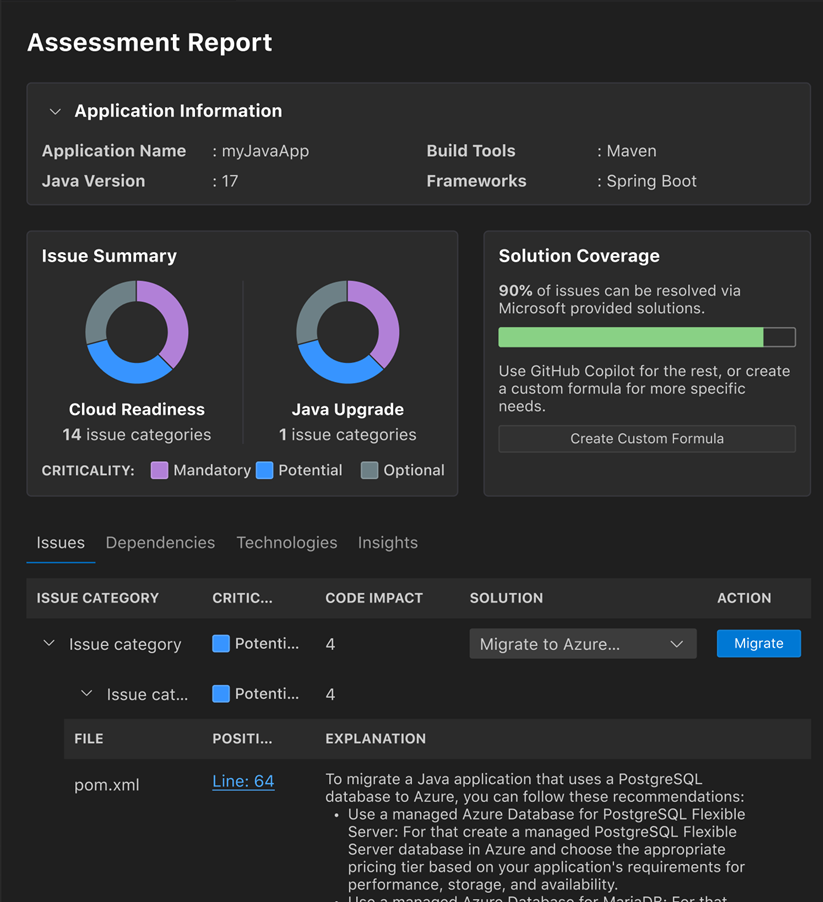This screenshot has width=823, height=902.
Task: Collapse the top-level Issue category row
Action: tap(48, 644)
